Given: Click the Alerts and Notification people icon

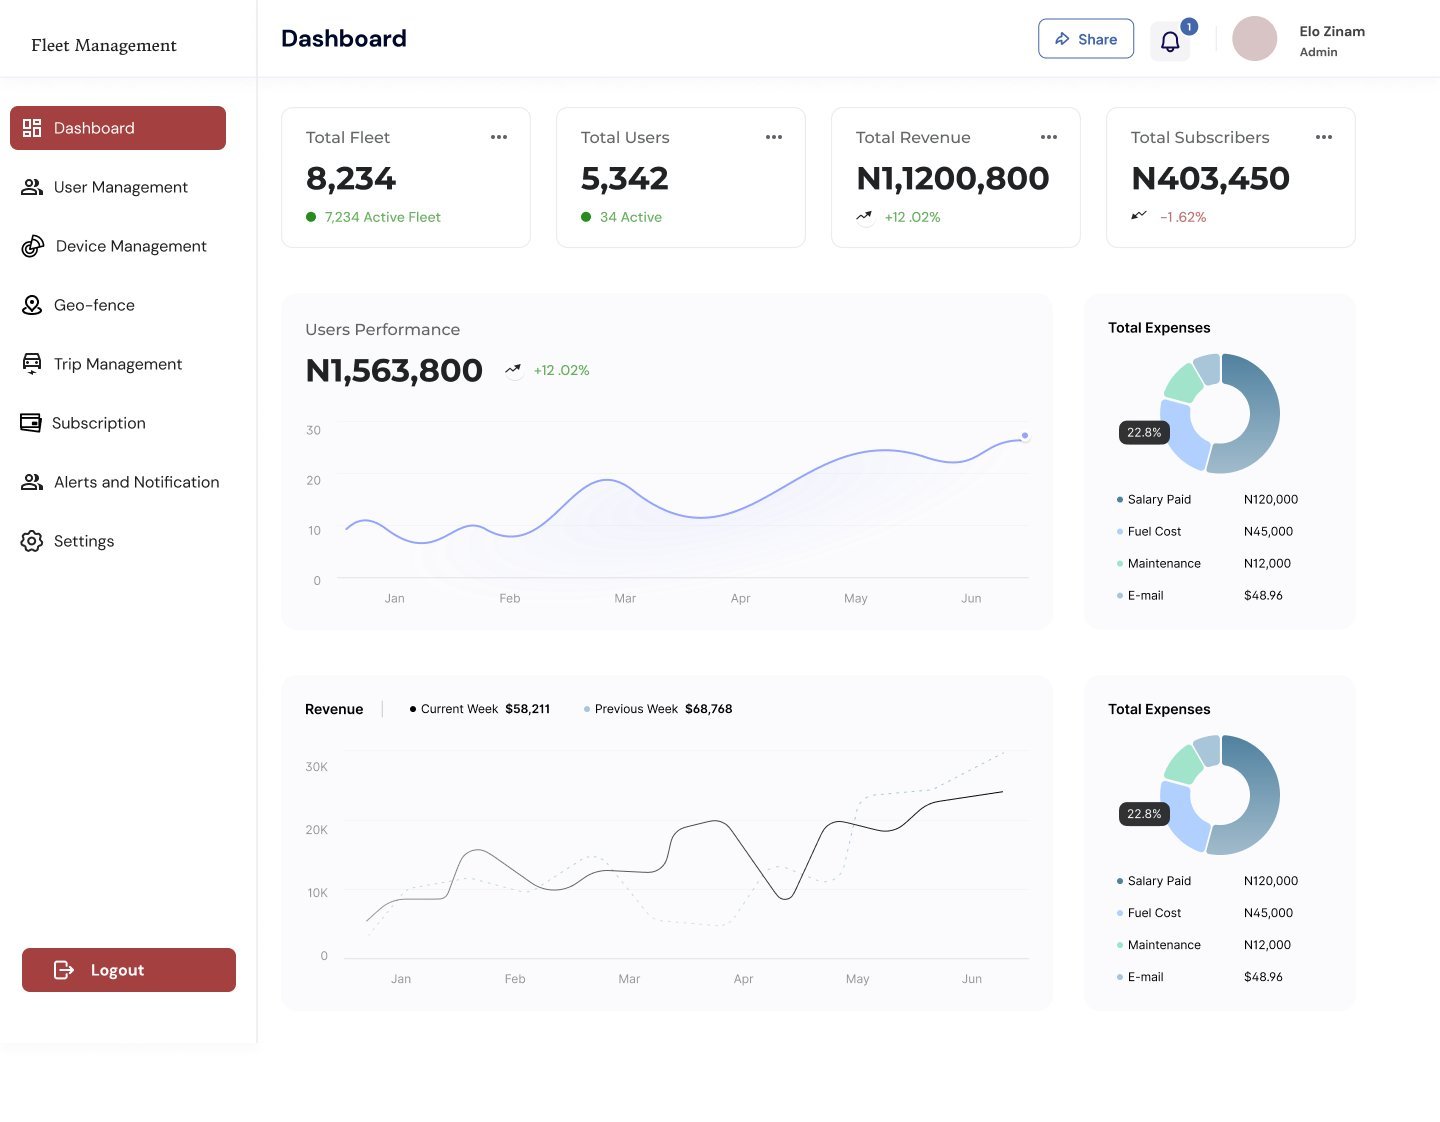Looking at the screenshot, I should pos(32,482).
